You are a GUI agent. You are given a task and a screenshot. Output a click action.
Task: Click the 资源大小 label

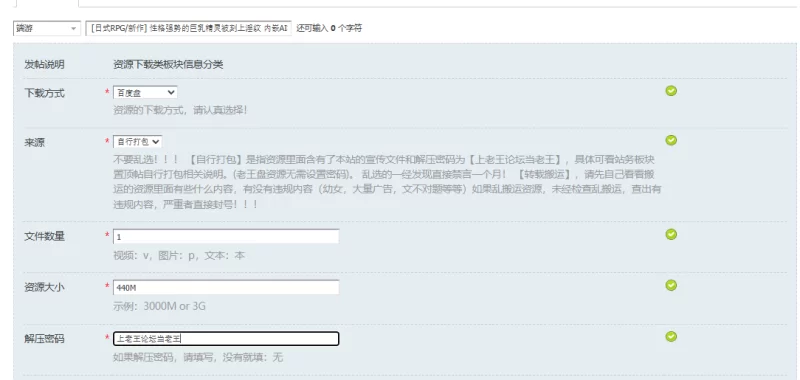[x=44, y=288]
